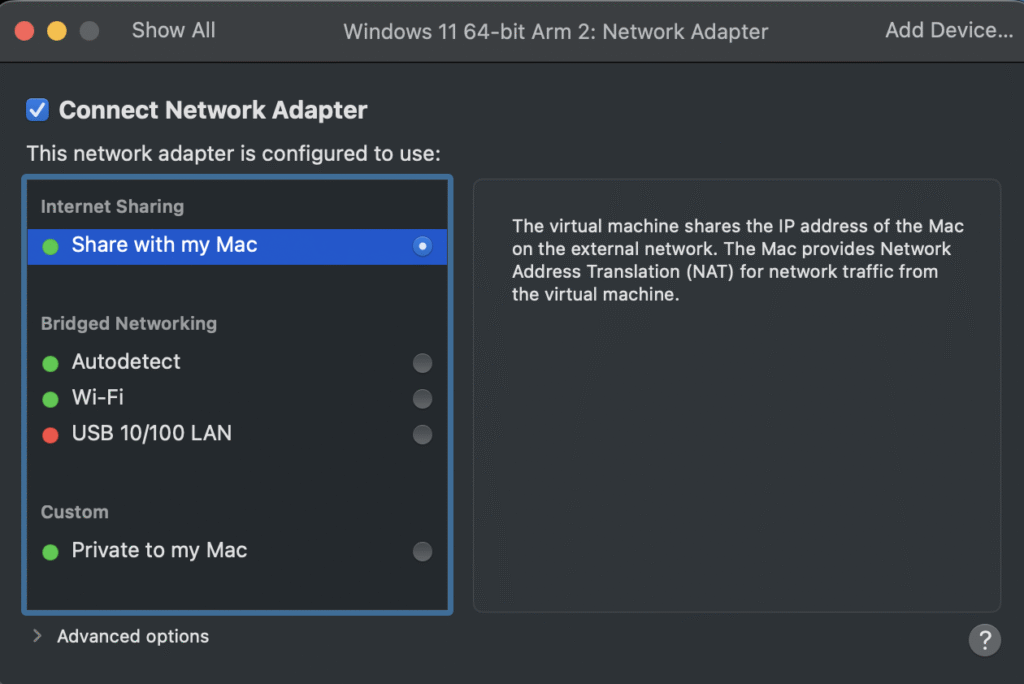Click the green indicator beside Share with my Mac

coord(50,245)
